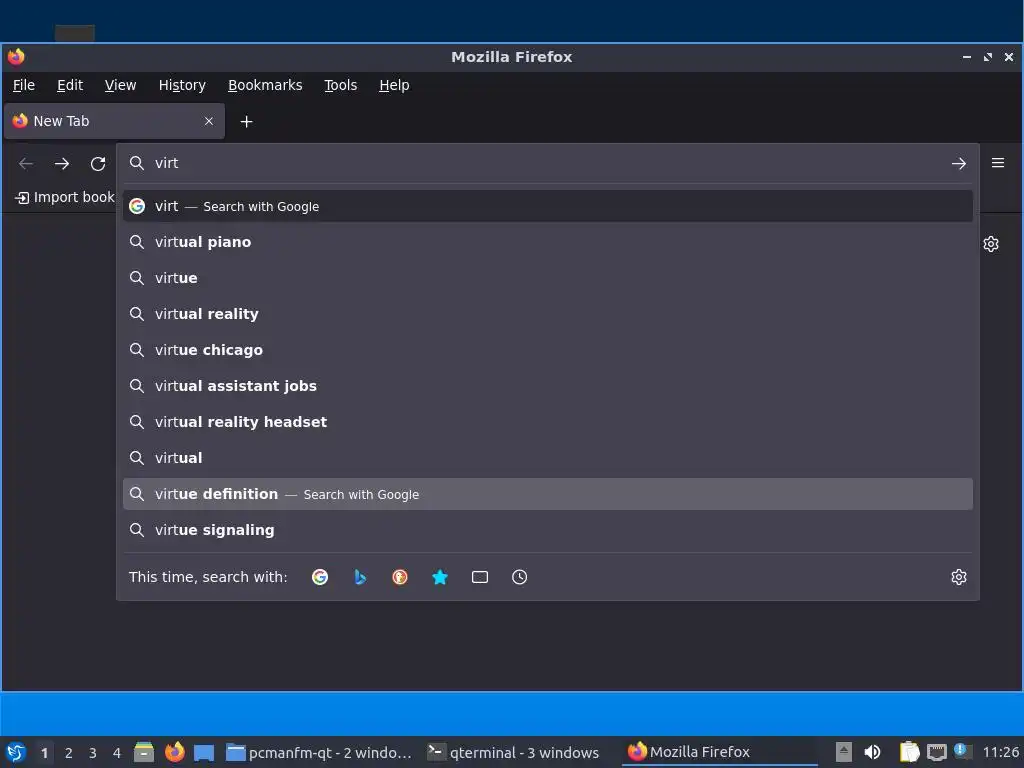Open the Help menu
Screen dimensions: 1024x768
[x=394, y=85]
